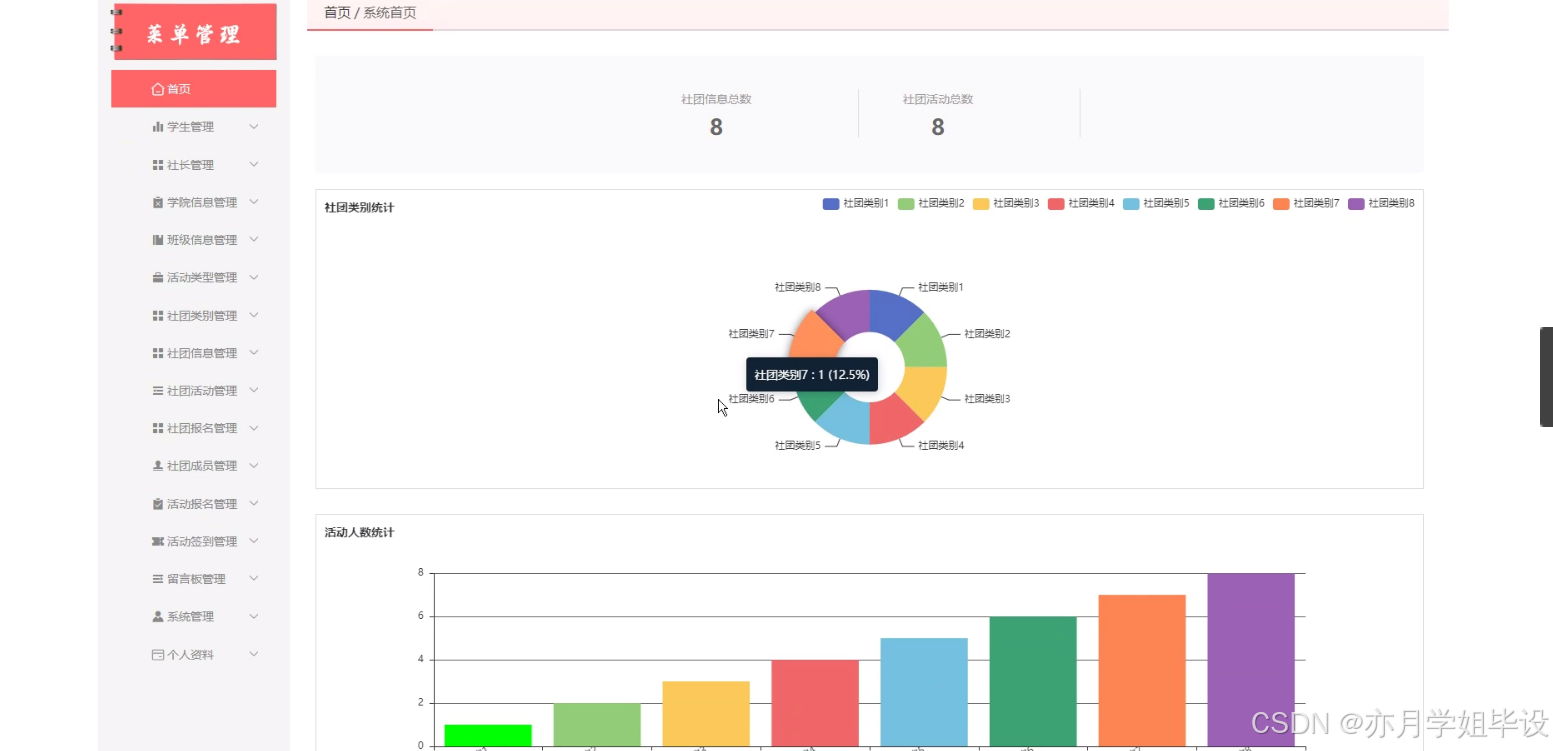Click the grid icon beside 社团信息管理
The height and width of the screenshot is (751, 1553).
tap(157, 353)
